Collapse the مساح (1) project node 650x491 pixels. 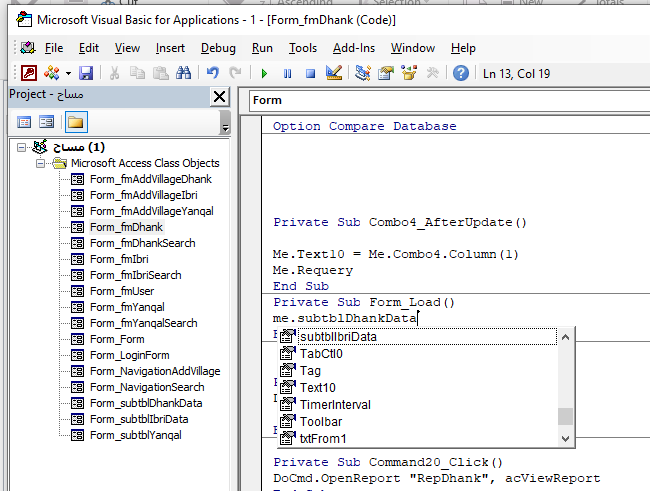click(x=21, y=147)
